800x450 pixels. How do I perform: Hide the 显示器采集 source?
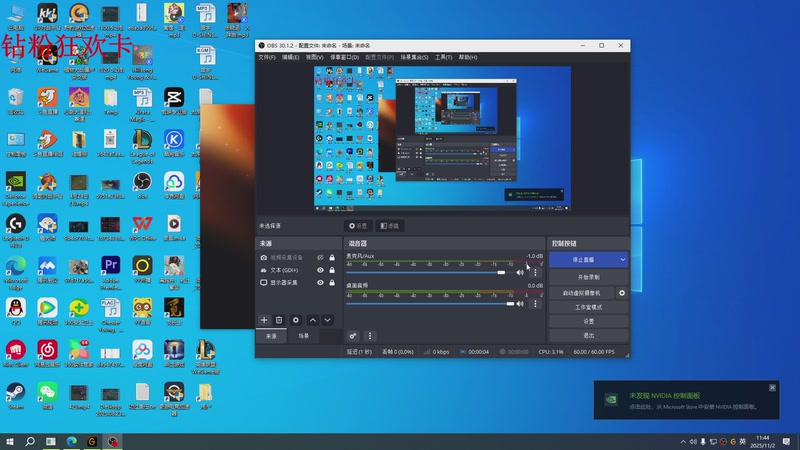[320, 282]
